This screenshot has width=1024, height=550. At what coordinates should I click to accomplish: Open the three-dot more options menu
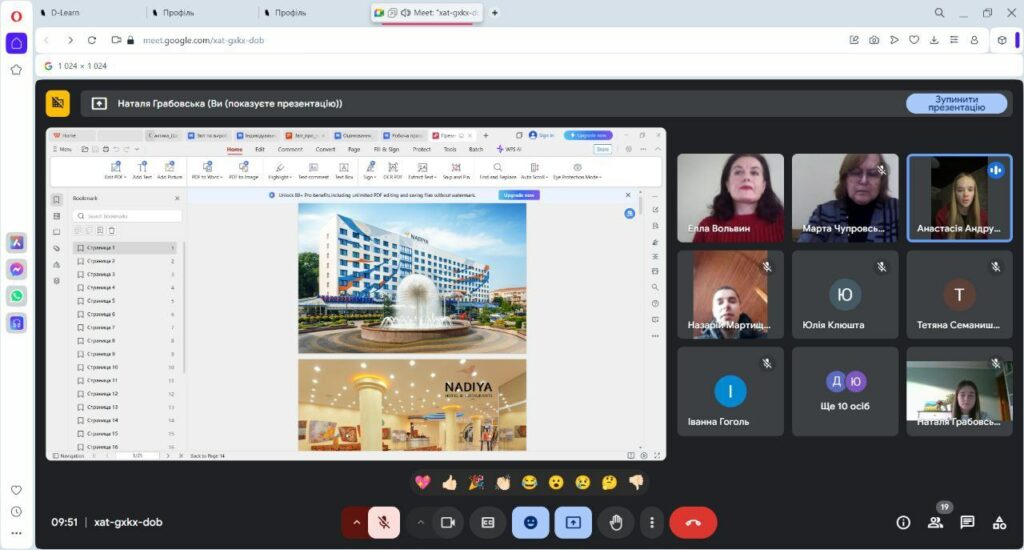652,522
